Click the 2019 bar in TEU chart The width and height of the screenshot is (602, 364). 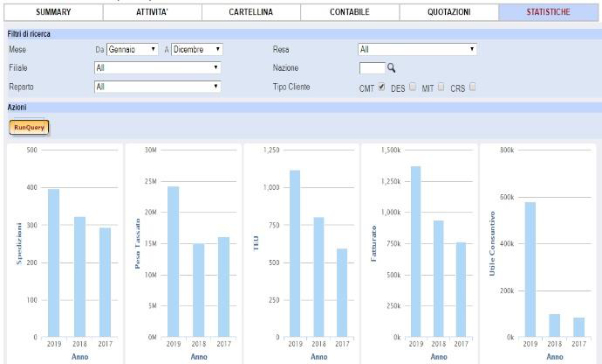(295, 253)
